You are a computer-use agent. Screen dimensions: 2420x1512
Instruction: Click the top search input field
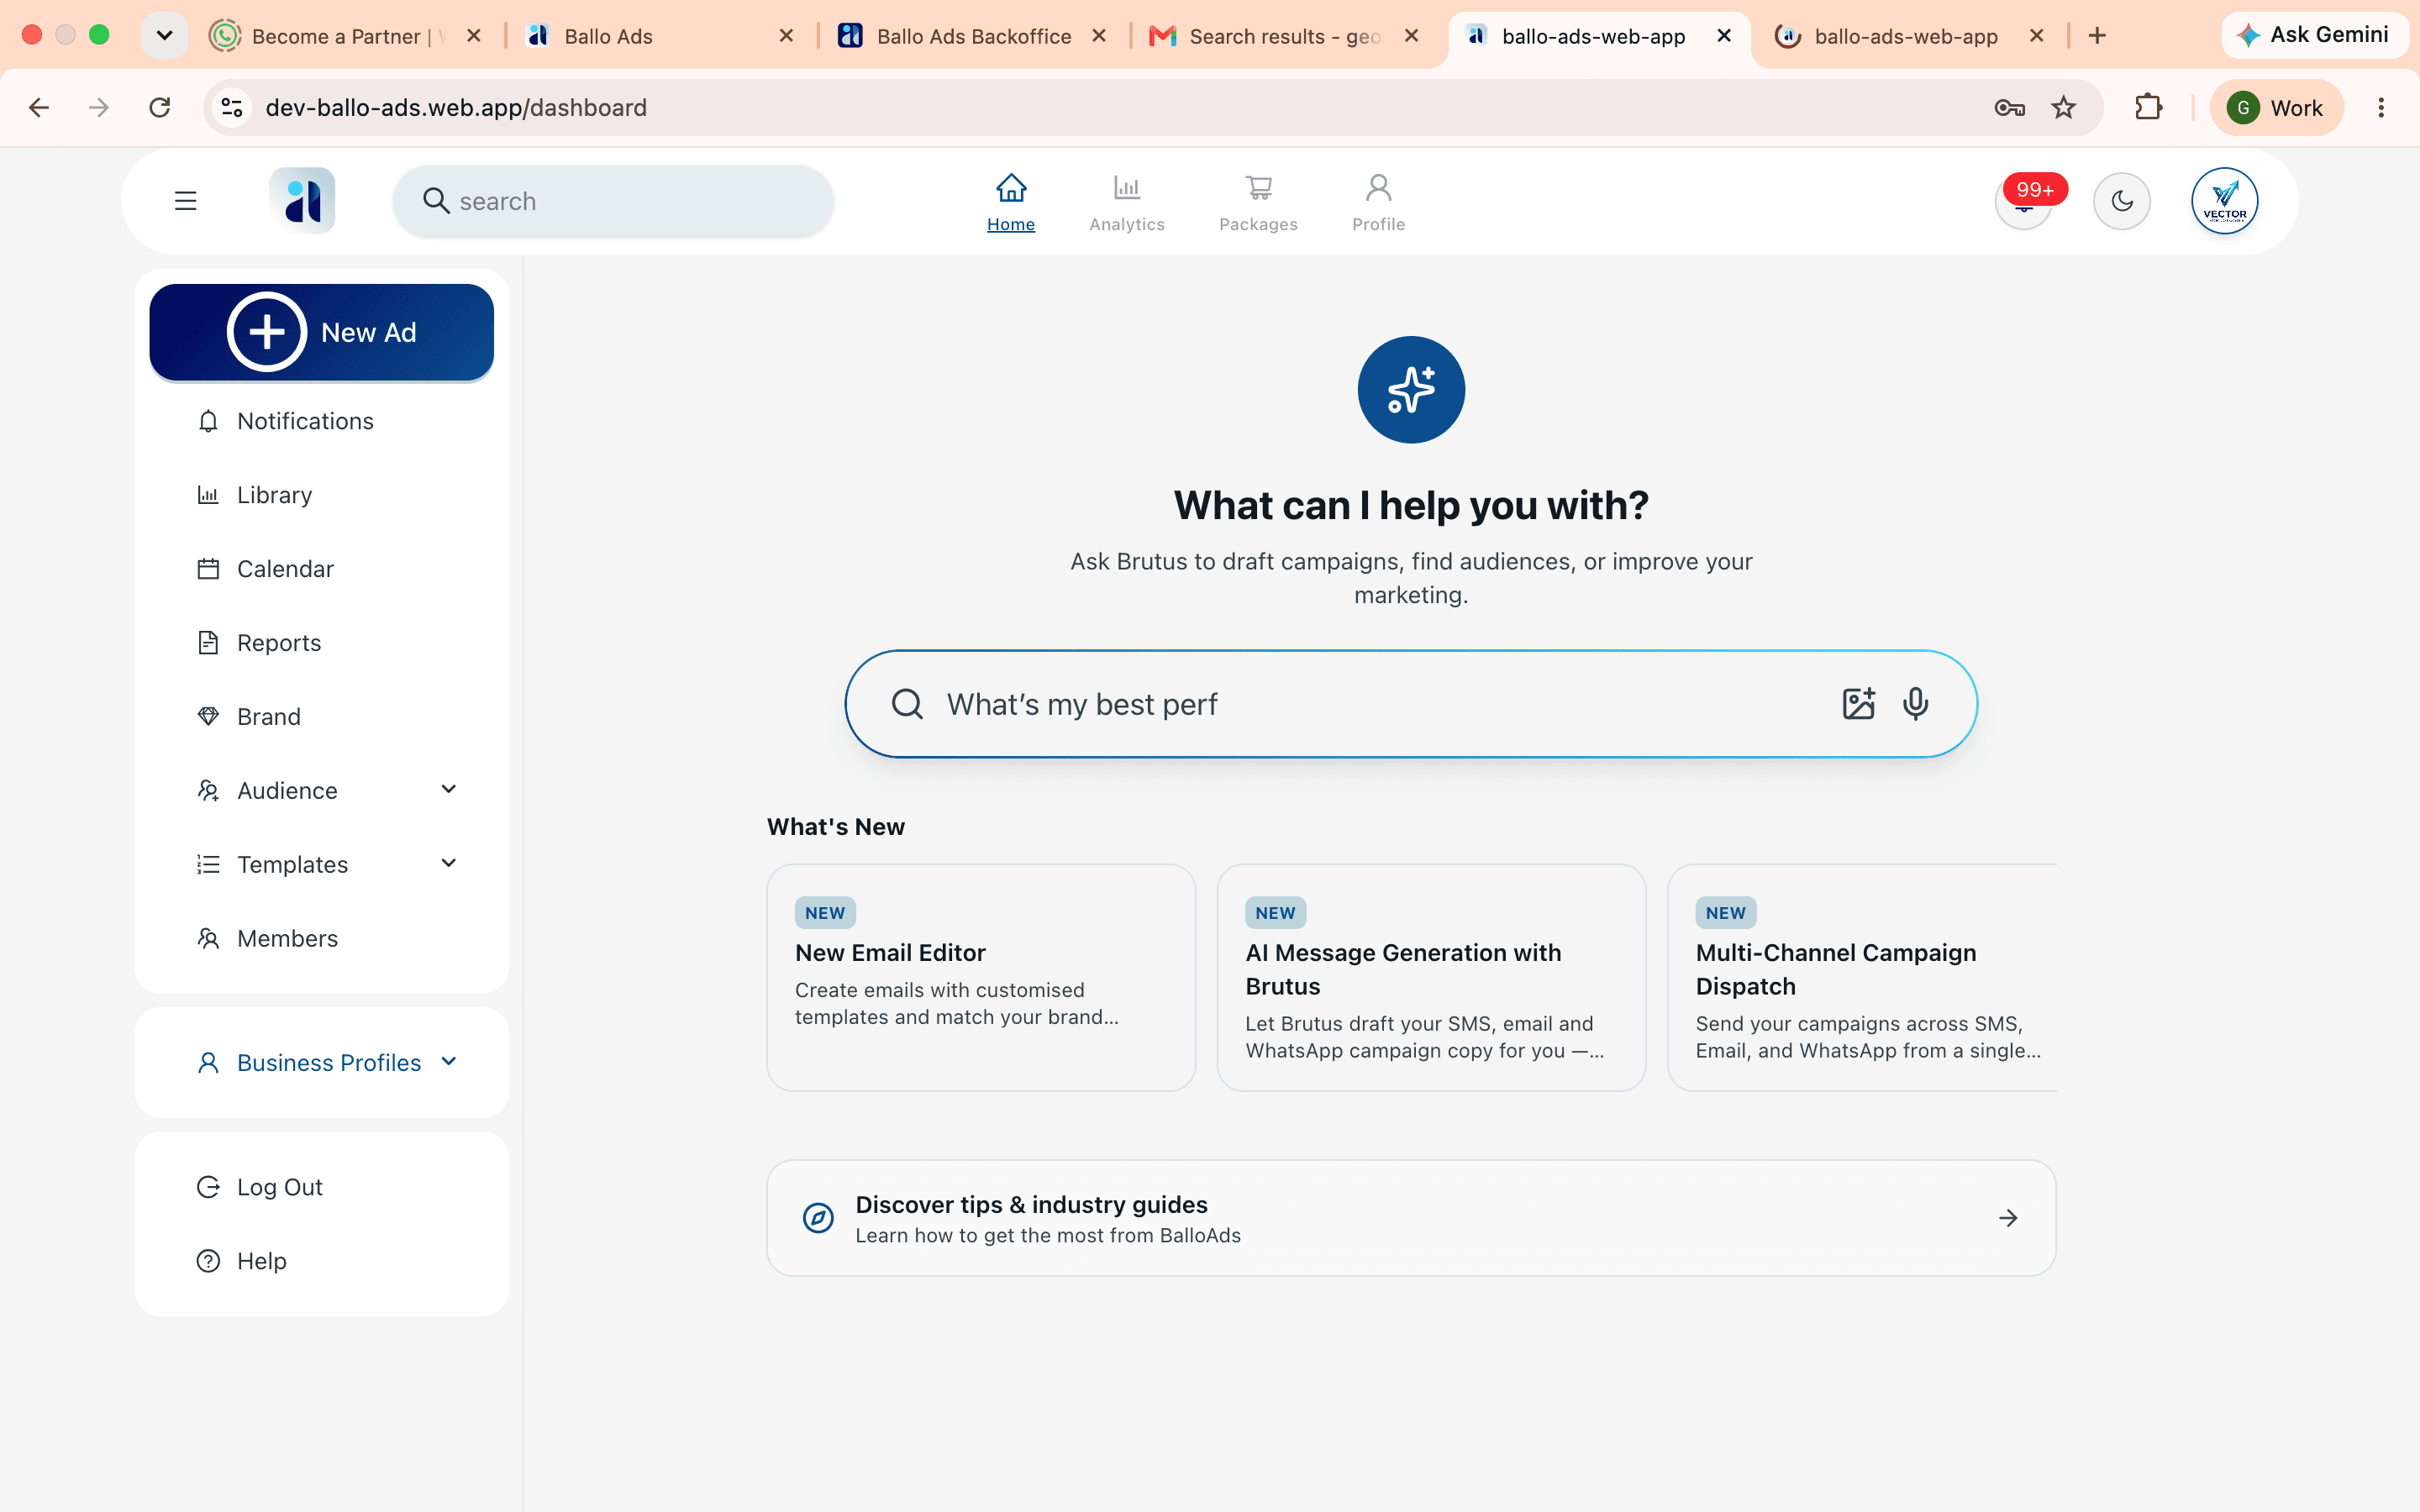(x=613, y=201)
